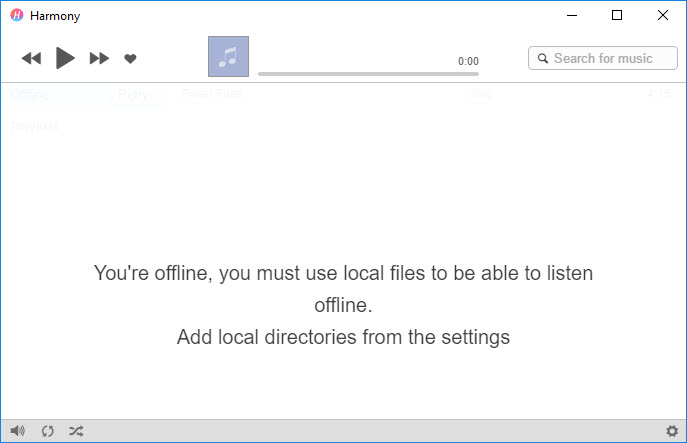Skip to next track with fast-forward icon
This screenshot has height=443, width=687.
pyautogui.click(x=99, y=58)
